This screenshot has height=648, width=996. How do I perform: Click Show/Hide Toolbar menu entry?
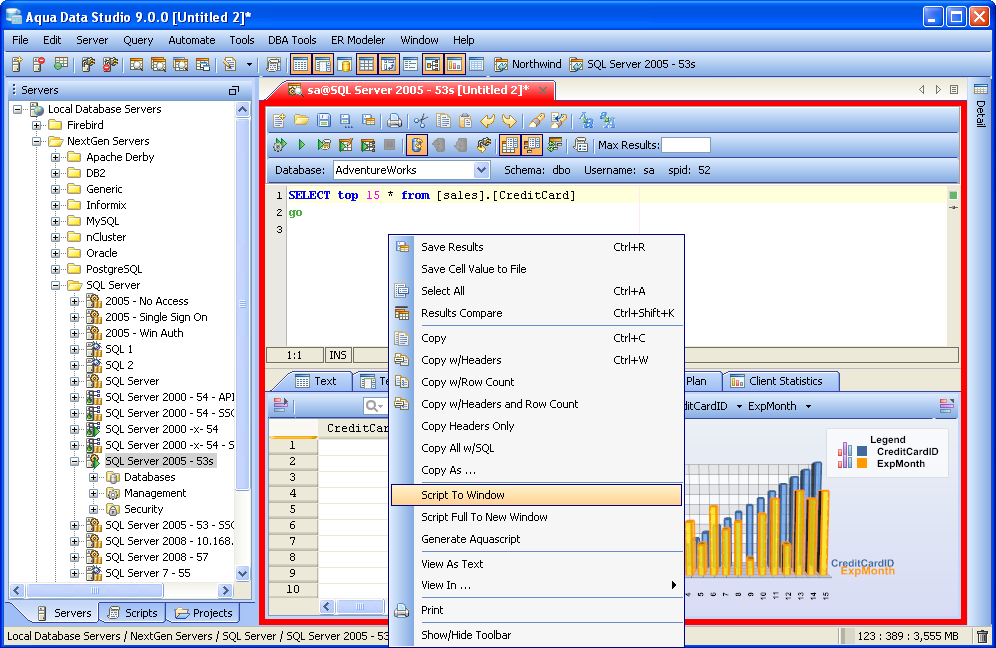point(537,635)
